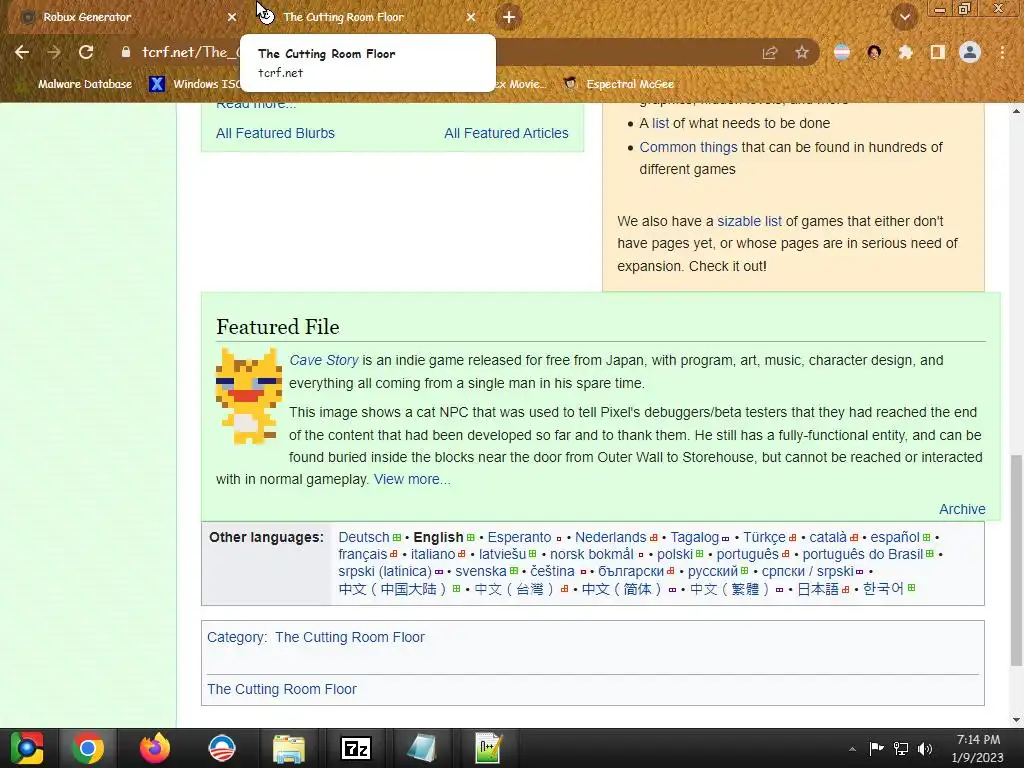Close the Robux Generator tab

pos(232,17)
